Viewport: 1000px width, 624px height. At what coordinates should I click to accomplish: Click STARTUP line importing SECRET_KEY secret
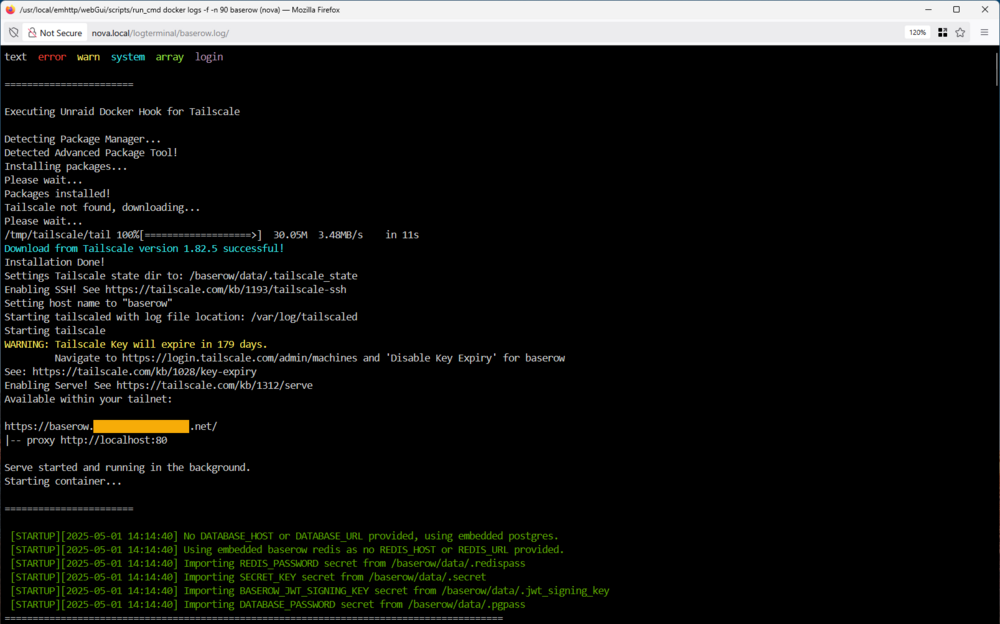(248, 577)
